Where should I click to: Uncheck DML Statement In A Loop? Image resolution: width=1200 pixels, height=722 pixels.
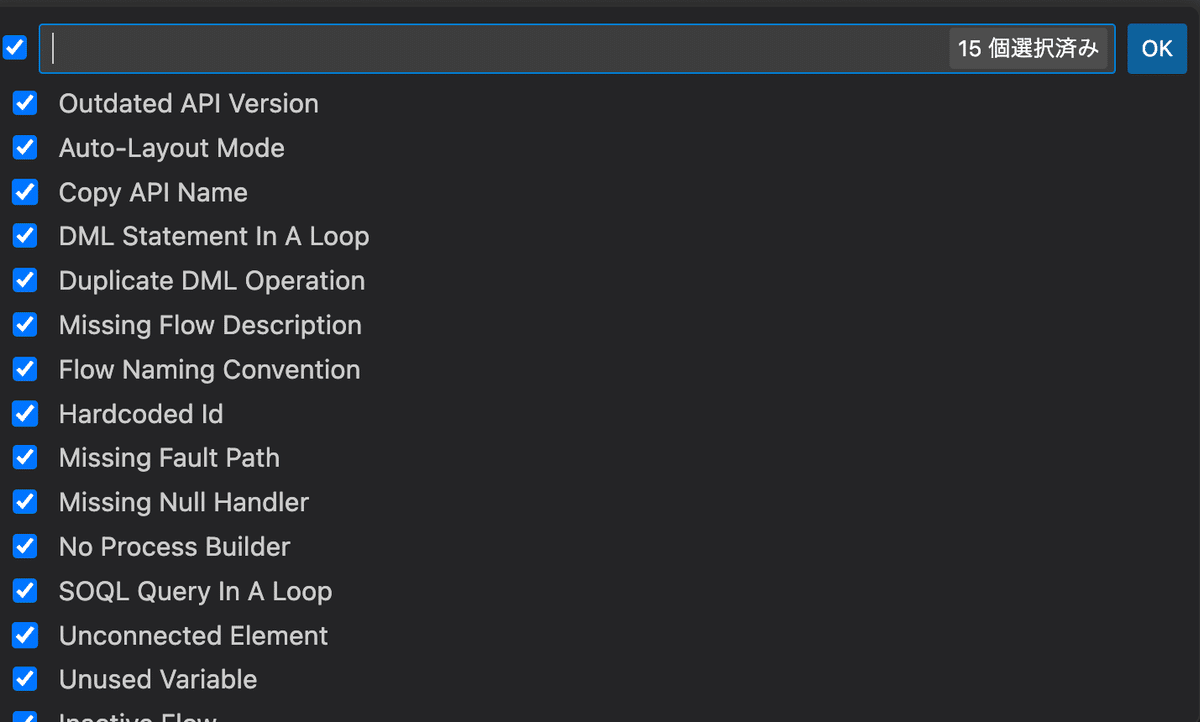tap(24, 236)
